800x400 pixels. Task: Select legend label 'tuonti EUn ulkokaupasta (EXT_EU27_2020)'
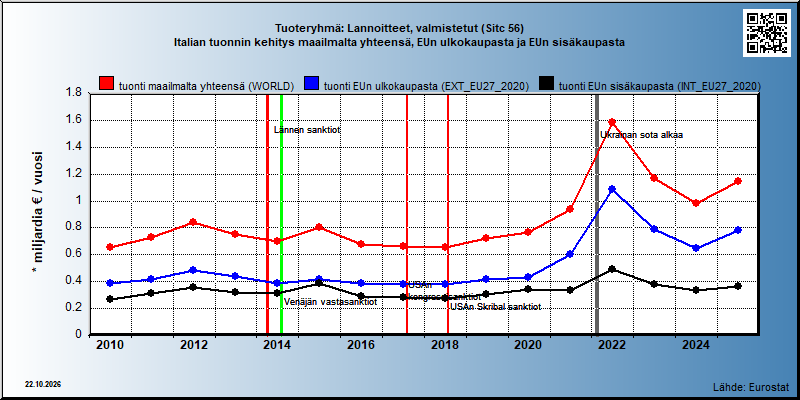(427, 86)
